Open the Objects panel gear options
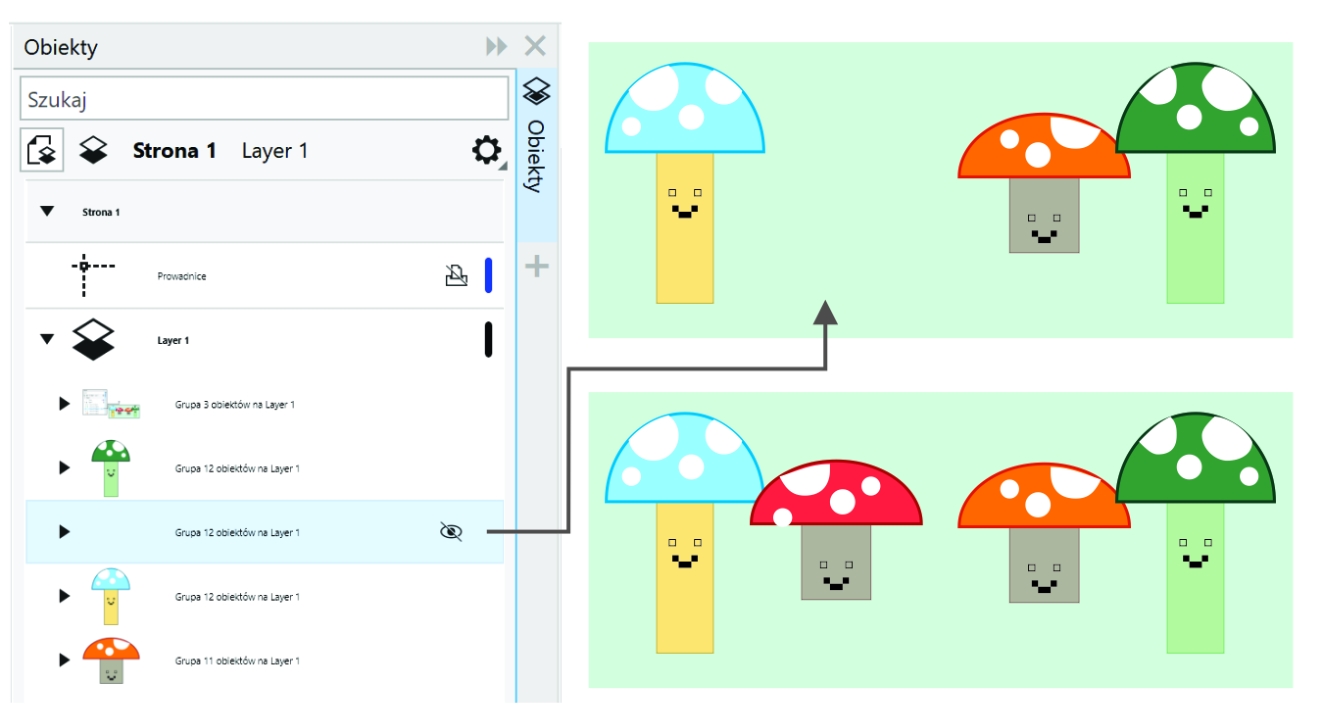The height and width of the screenshot is (726, 1332). tap(486, 151)
